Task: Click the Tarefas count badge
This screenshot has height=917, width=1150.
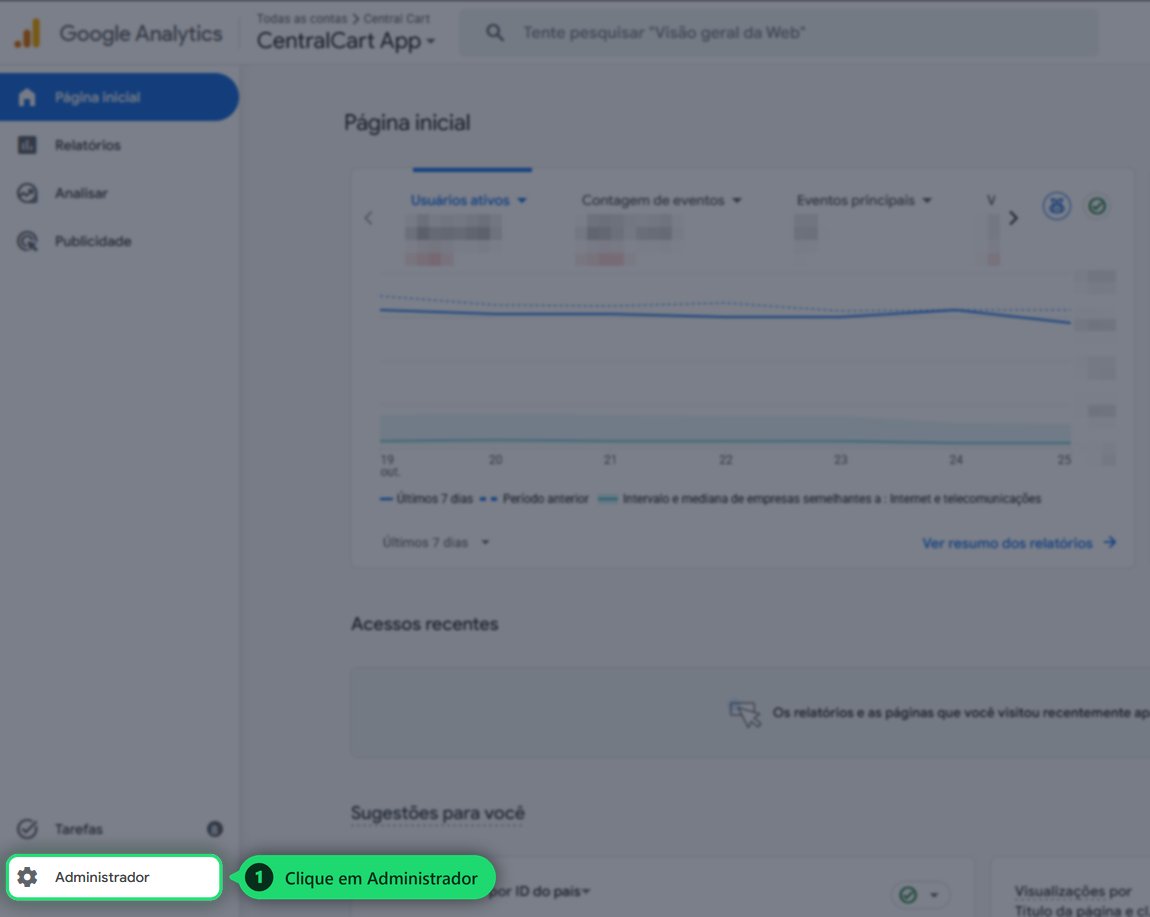Action: 214,829
